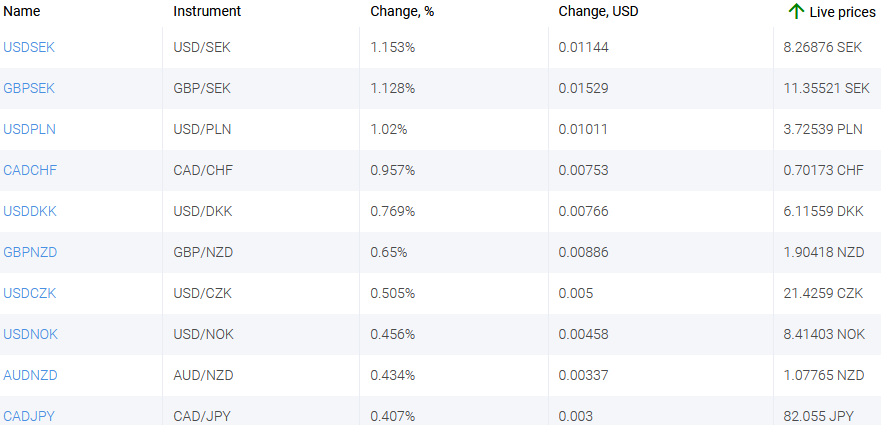The height and width of the screenshot is (425, 881).
Task: Click the Change, USD column header
Action: (x=598, y=12)
